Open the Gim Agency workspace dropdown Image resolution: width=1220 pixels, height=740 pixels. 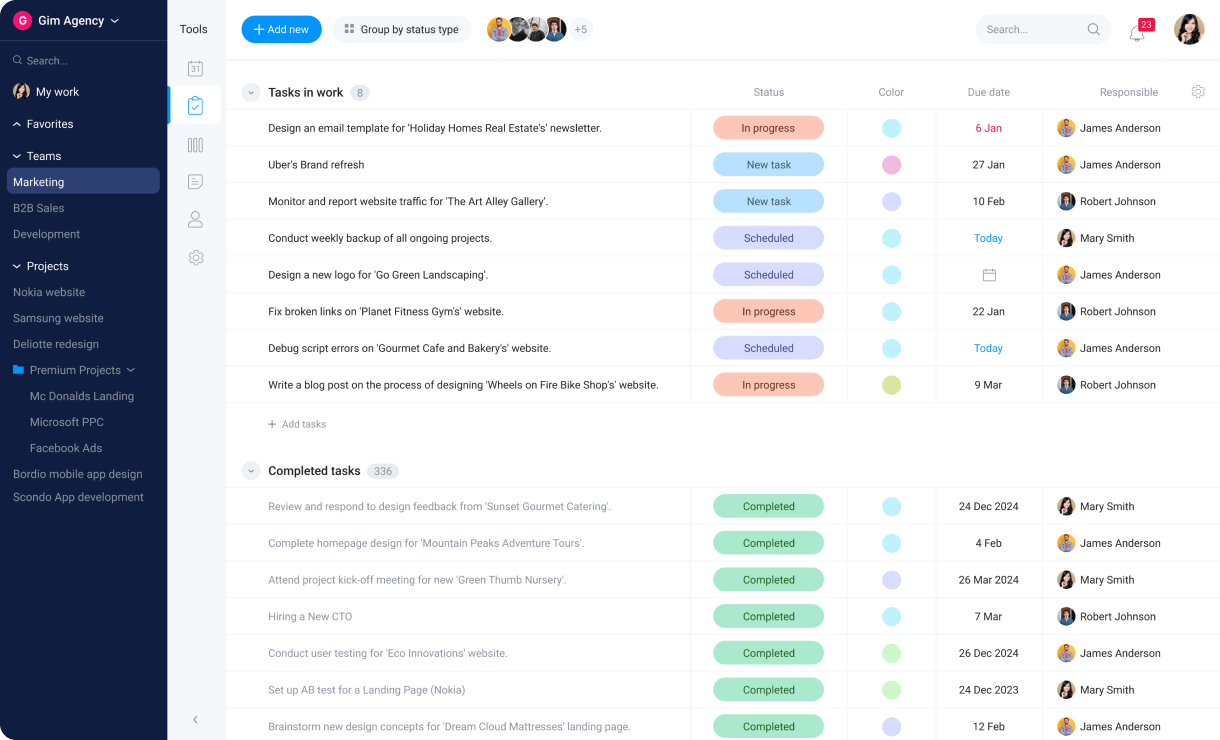70,20
